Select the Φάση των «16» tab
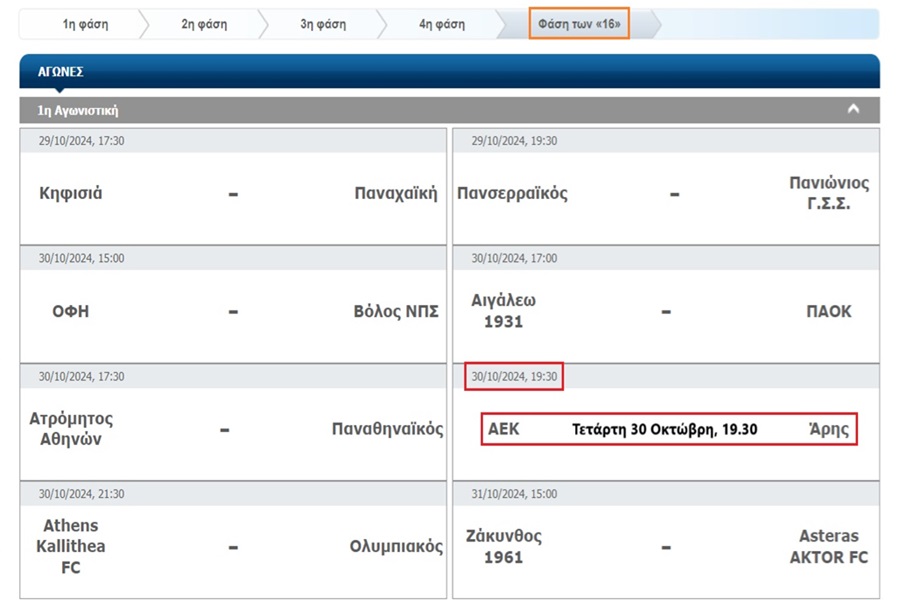900x600 pixels. click(579, 24)
